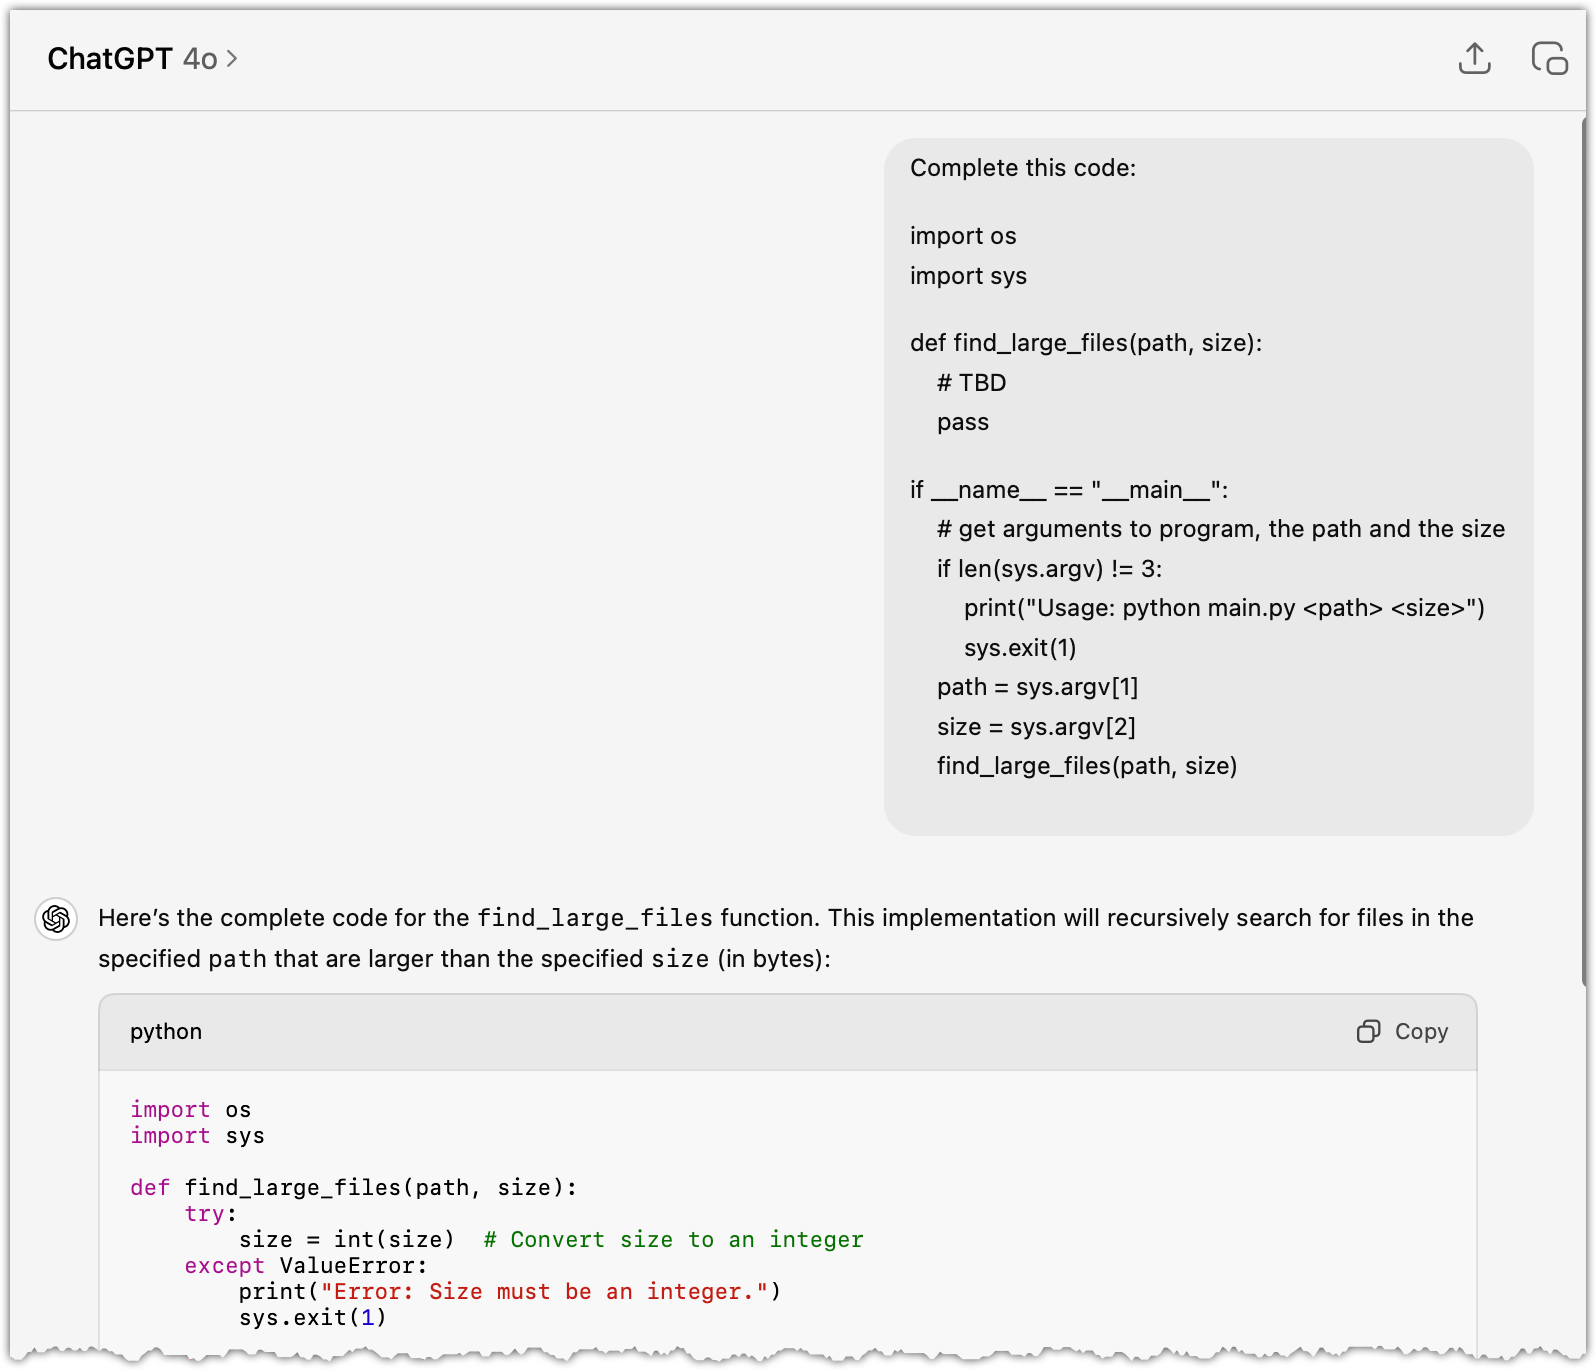Click the "# TBD" comment in user message

971,383
